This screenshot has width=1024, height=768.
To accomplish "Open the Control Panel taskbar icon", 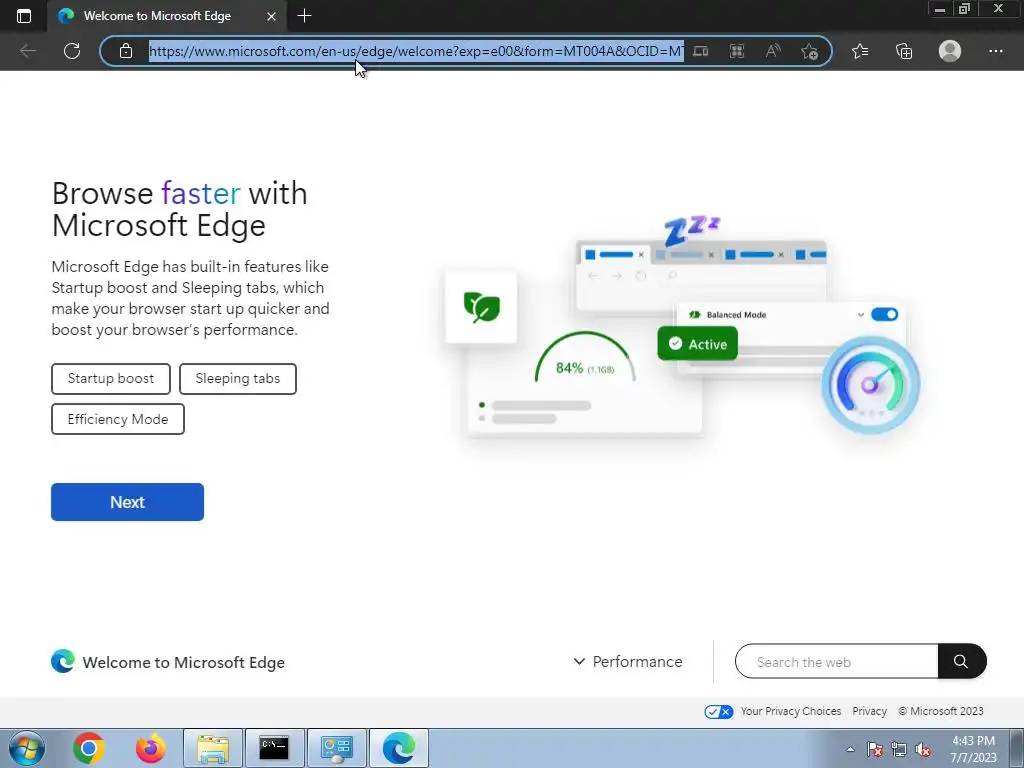I will click(x=337, y=748).
